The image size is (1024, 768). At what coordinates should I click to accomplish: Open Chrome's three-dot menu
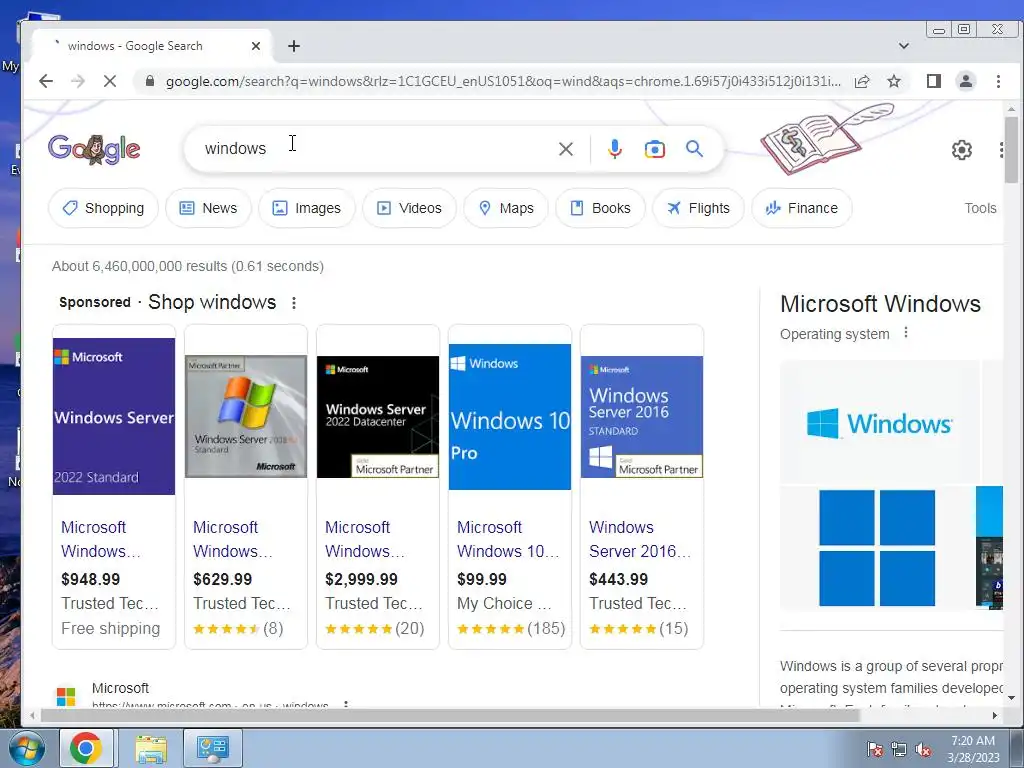[998, 81]
